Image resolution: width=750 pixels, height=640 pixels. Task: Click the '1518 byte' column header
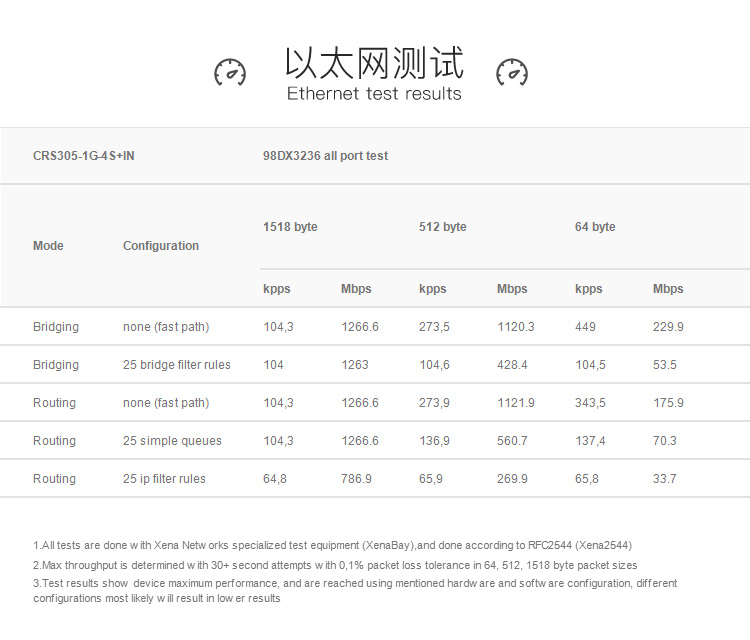coord(290,227)
